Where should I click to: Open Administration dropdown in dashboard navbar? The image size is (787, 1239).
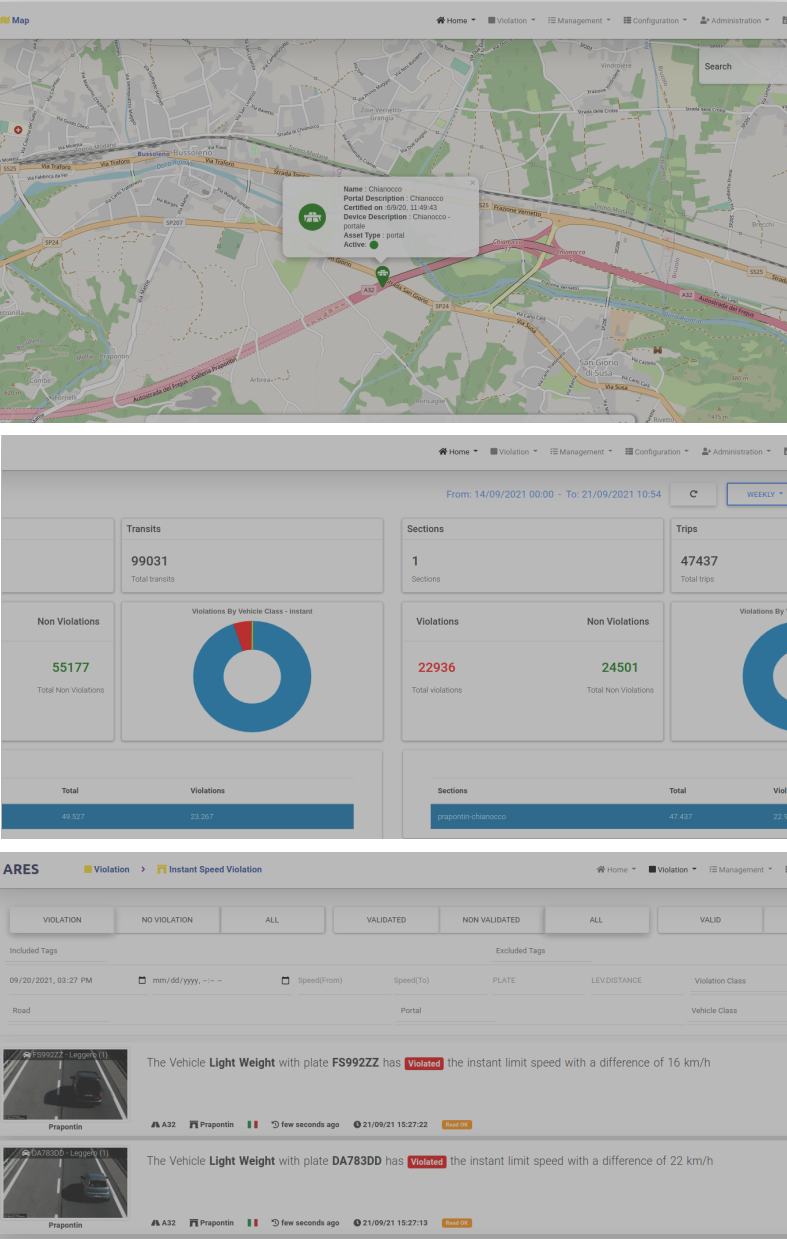tap(737, 451)
